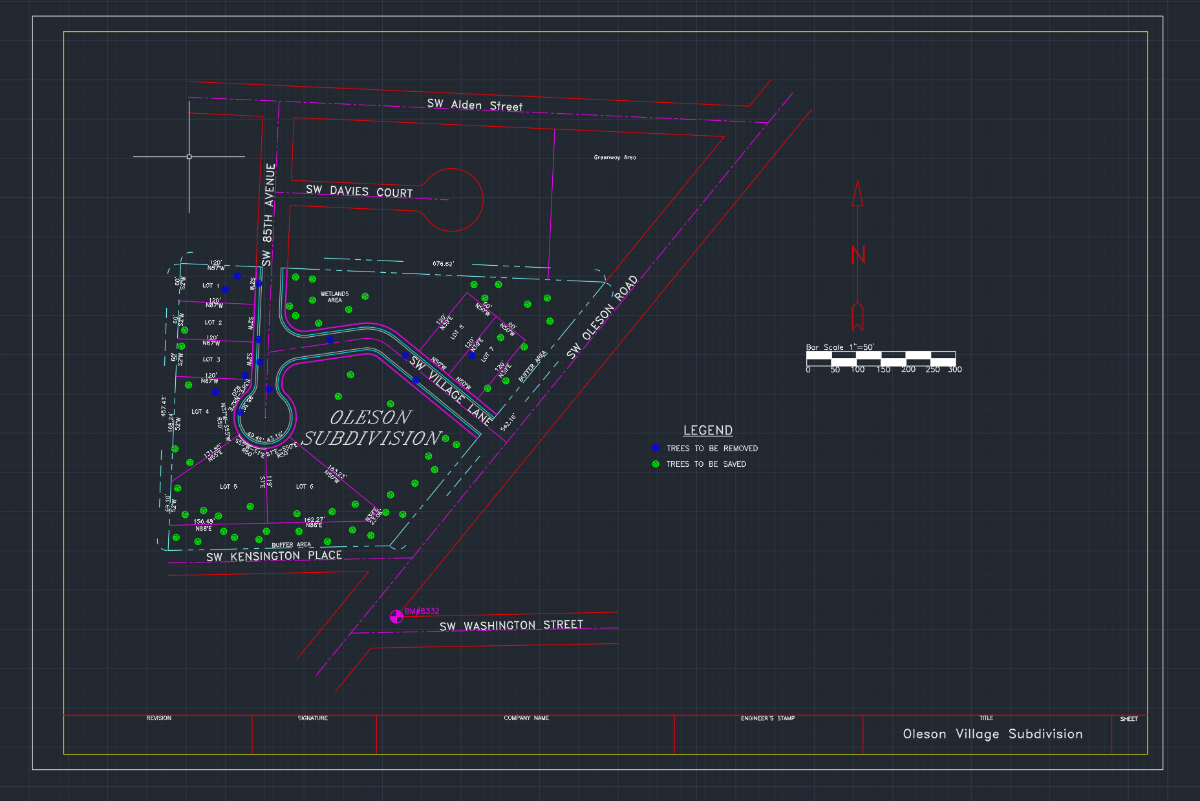Pick the north arrow symbol
Viewport: 1200px width, 801px height.
point(857,255)
